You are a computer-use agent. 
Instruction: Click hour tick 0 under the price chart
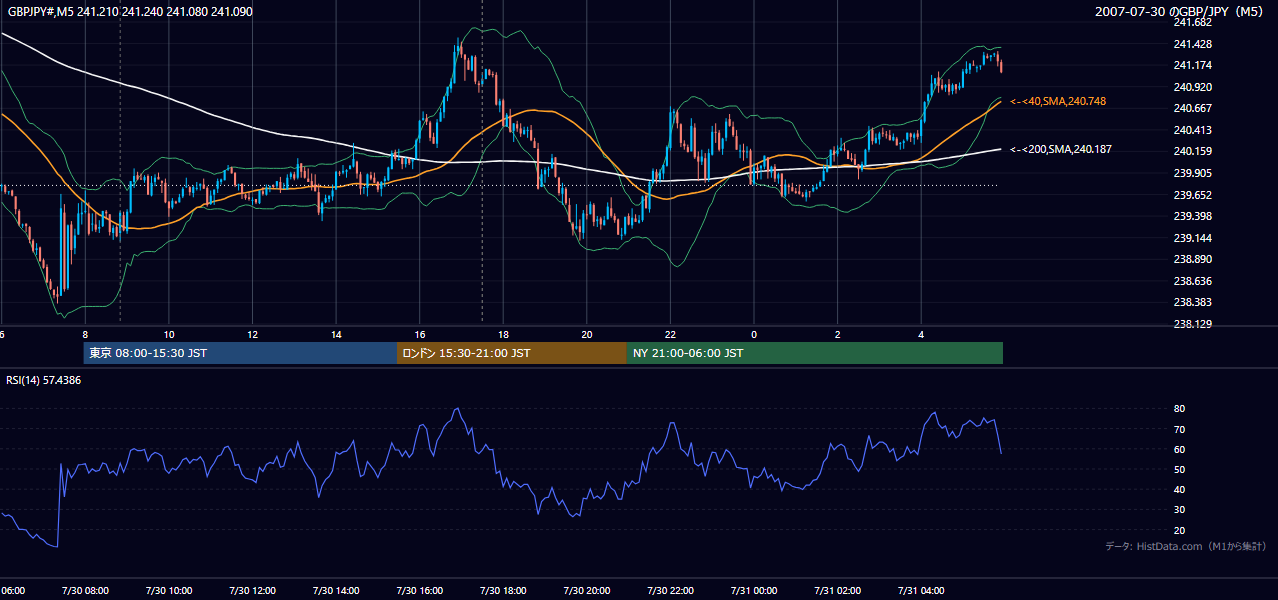[754, 335]
